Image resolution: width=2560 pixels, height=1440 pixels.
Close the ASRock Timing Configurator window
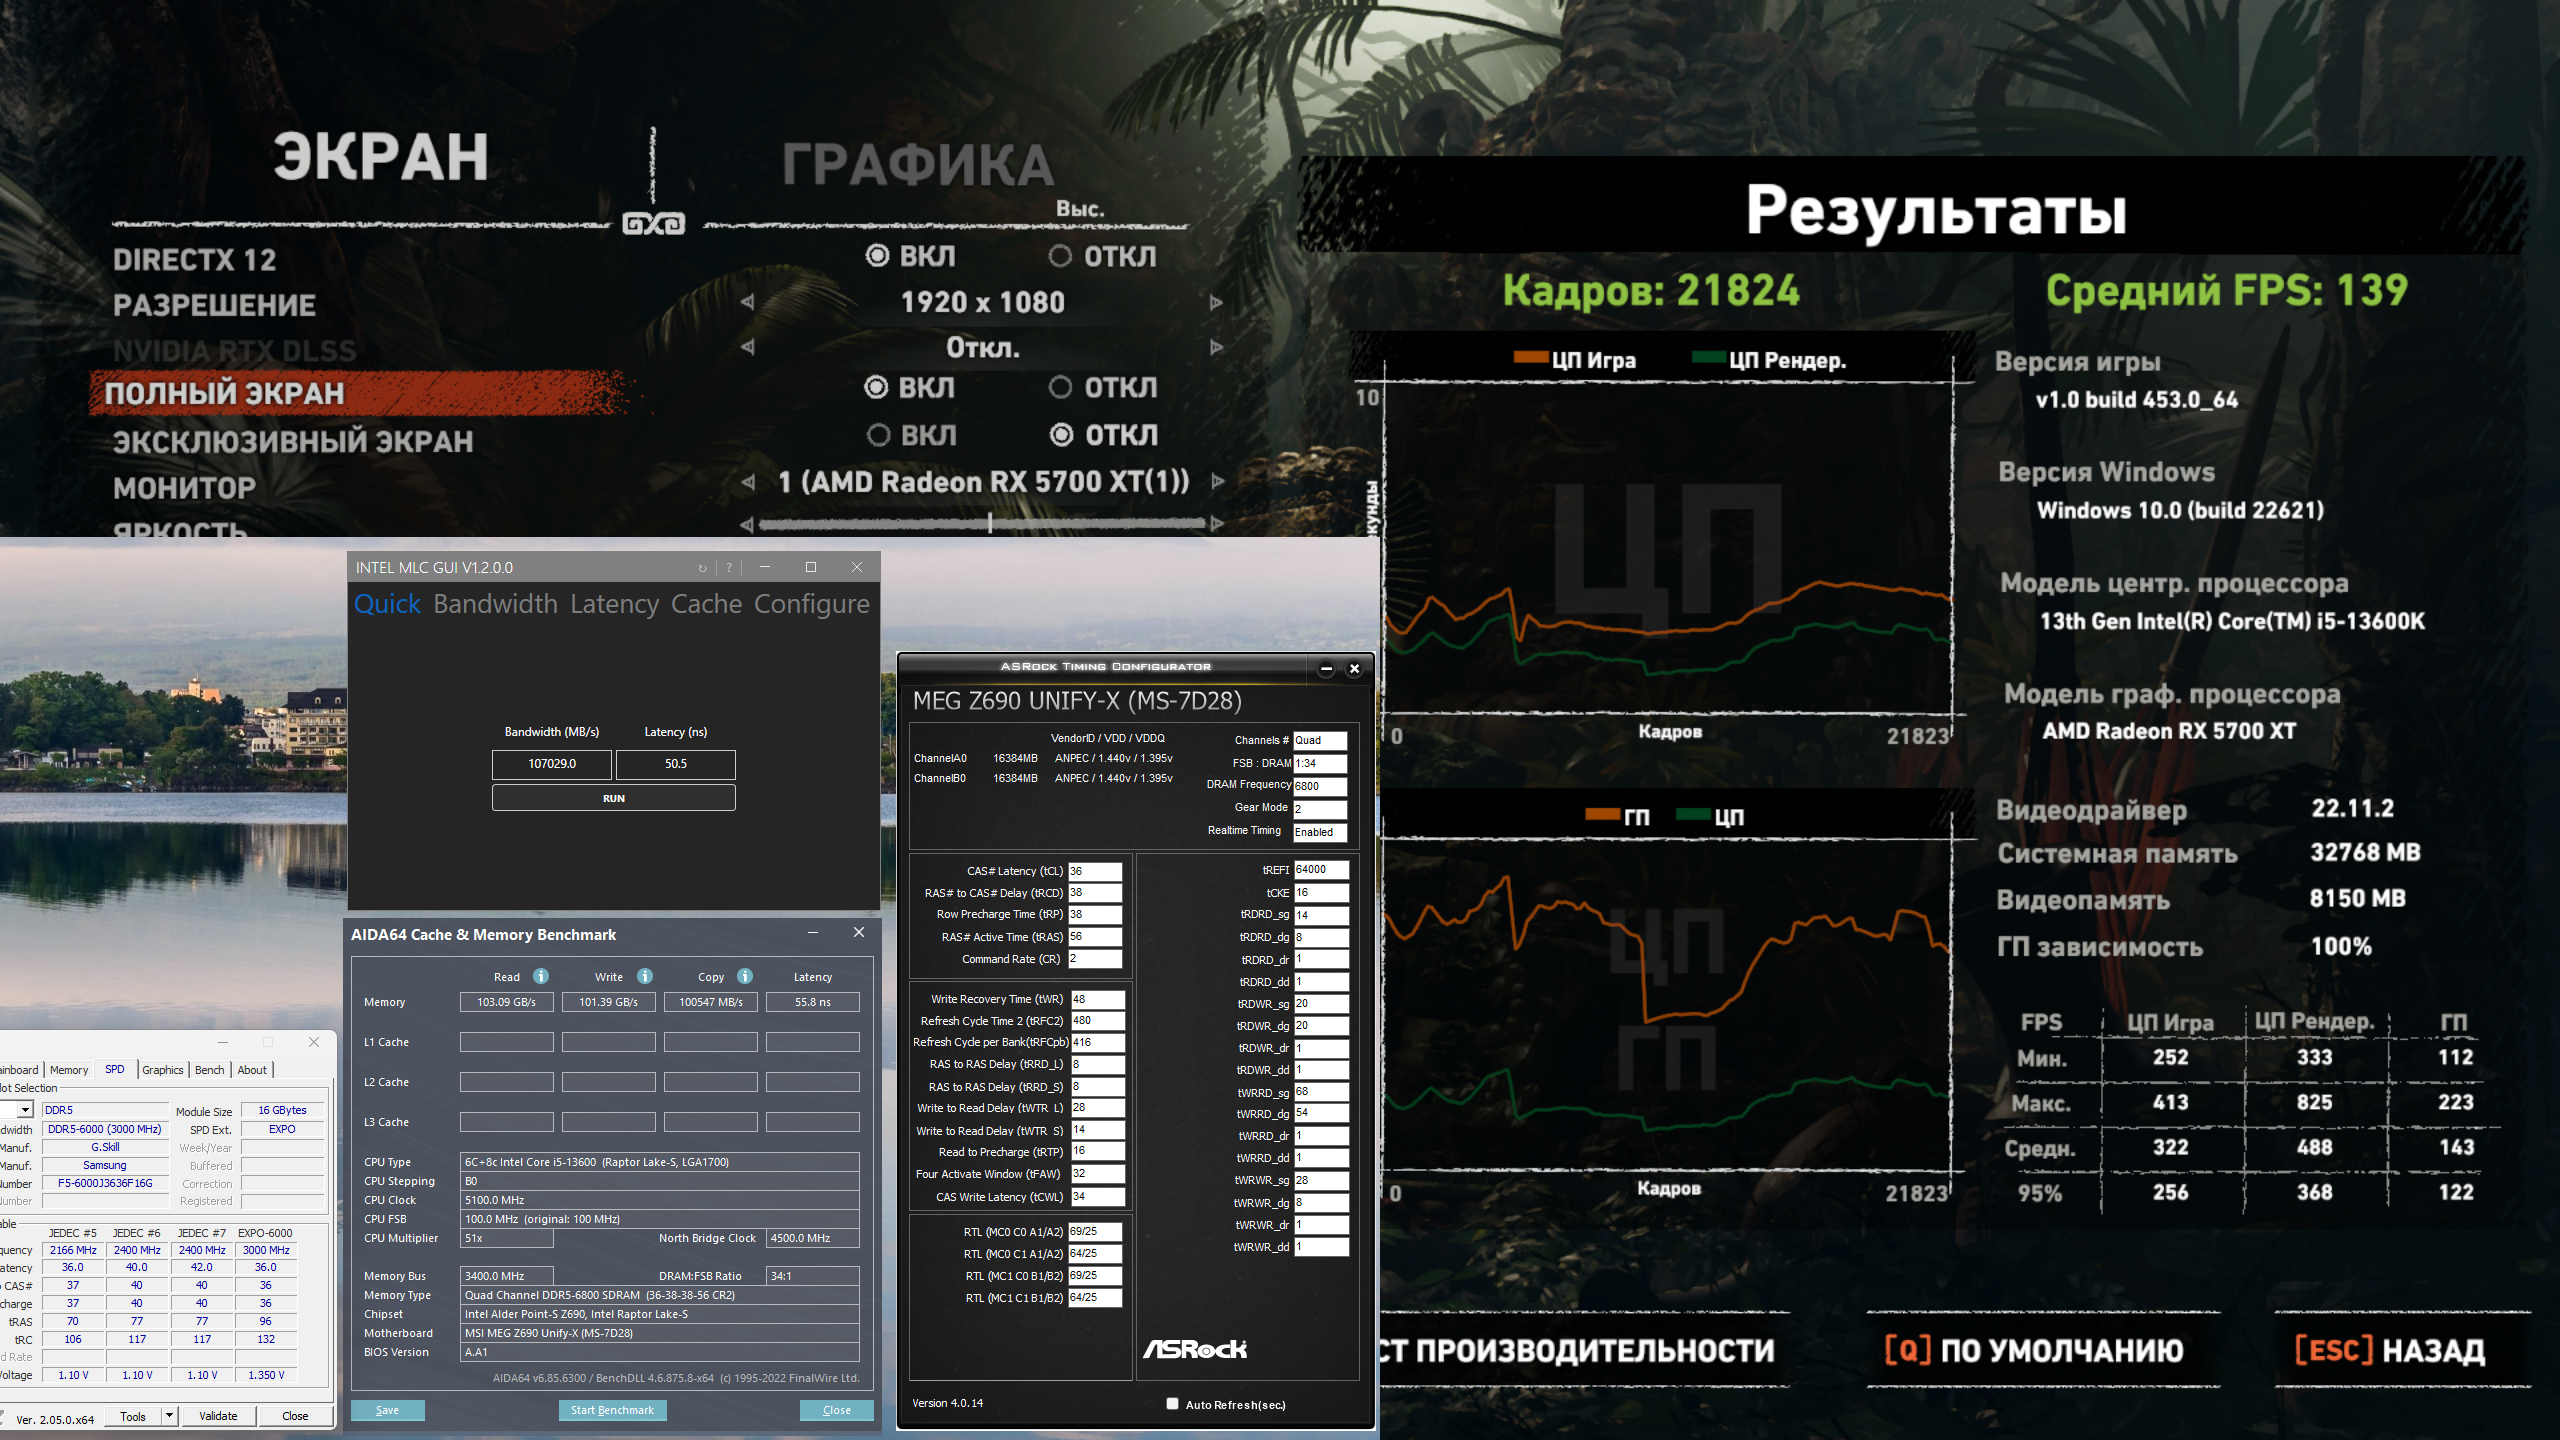pos(1354,669)
